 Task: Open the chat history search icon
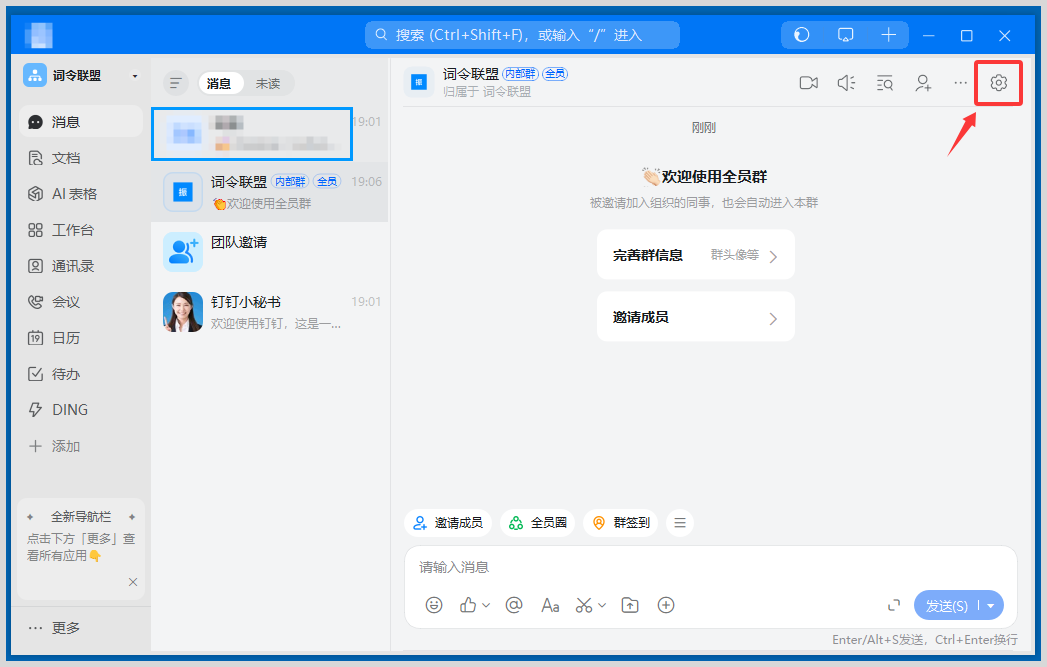885,83
